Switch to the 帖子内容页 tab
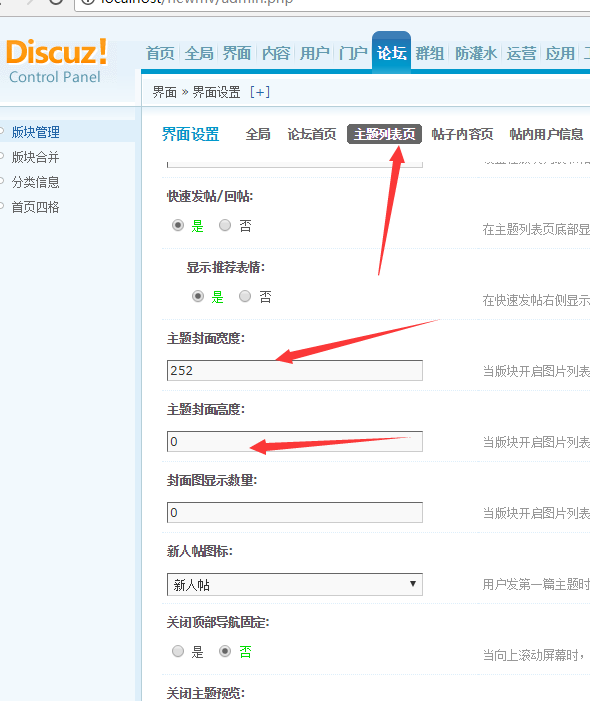This screenshot has height=702, width=591. [462, 134]
